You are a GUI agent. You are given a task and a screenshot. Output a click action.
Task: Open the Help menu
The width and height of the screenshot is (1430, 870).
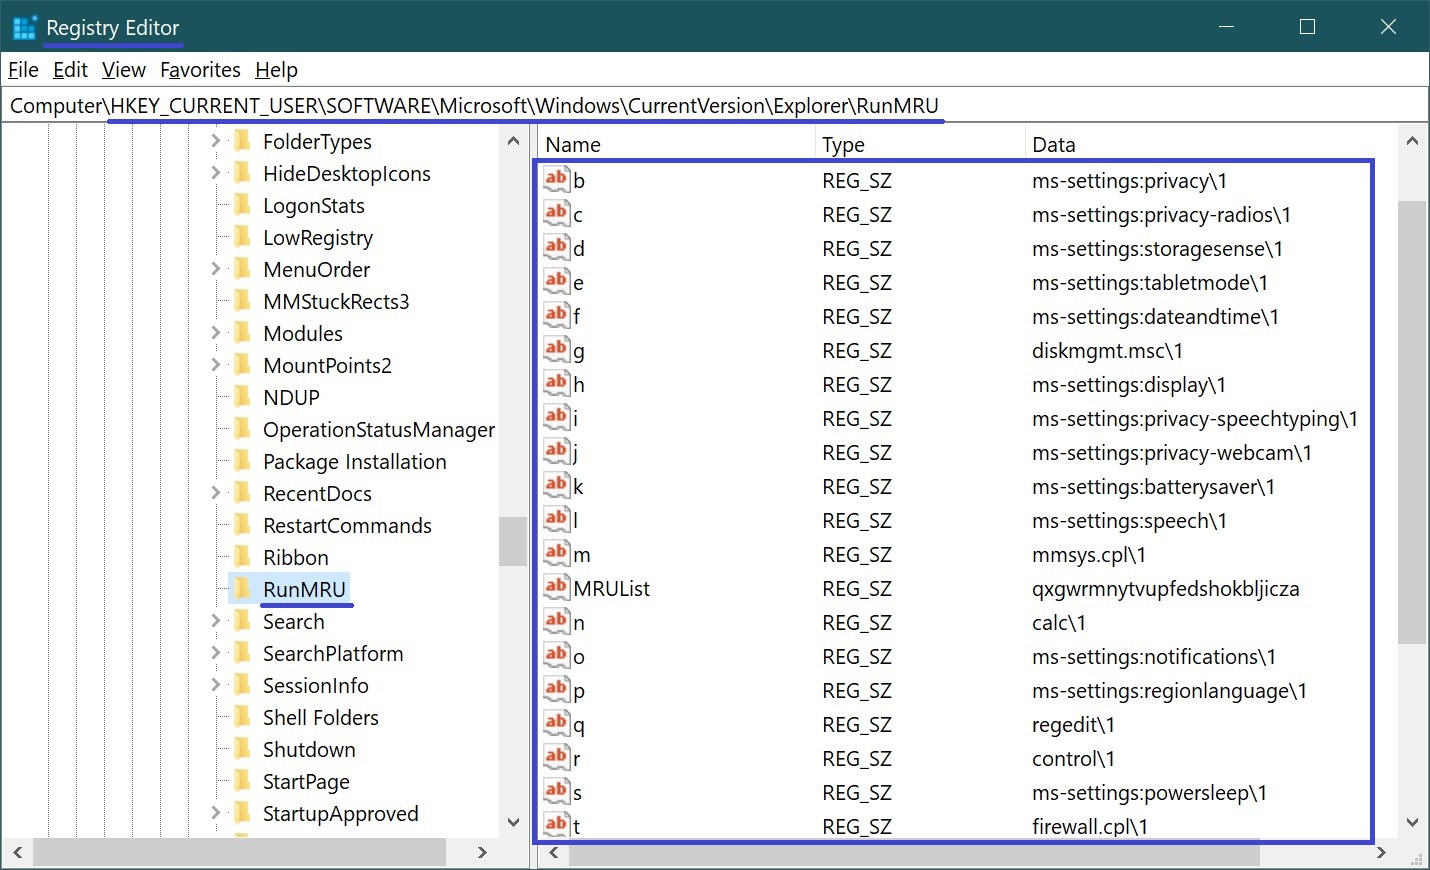pyautogui.click(x=276, y=69)
